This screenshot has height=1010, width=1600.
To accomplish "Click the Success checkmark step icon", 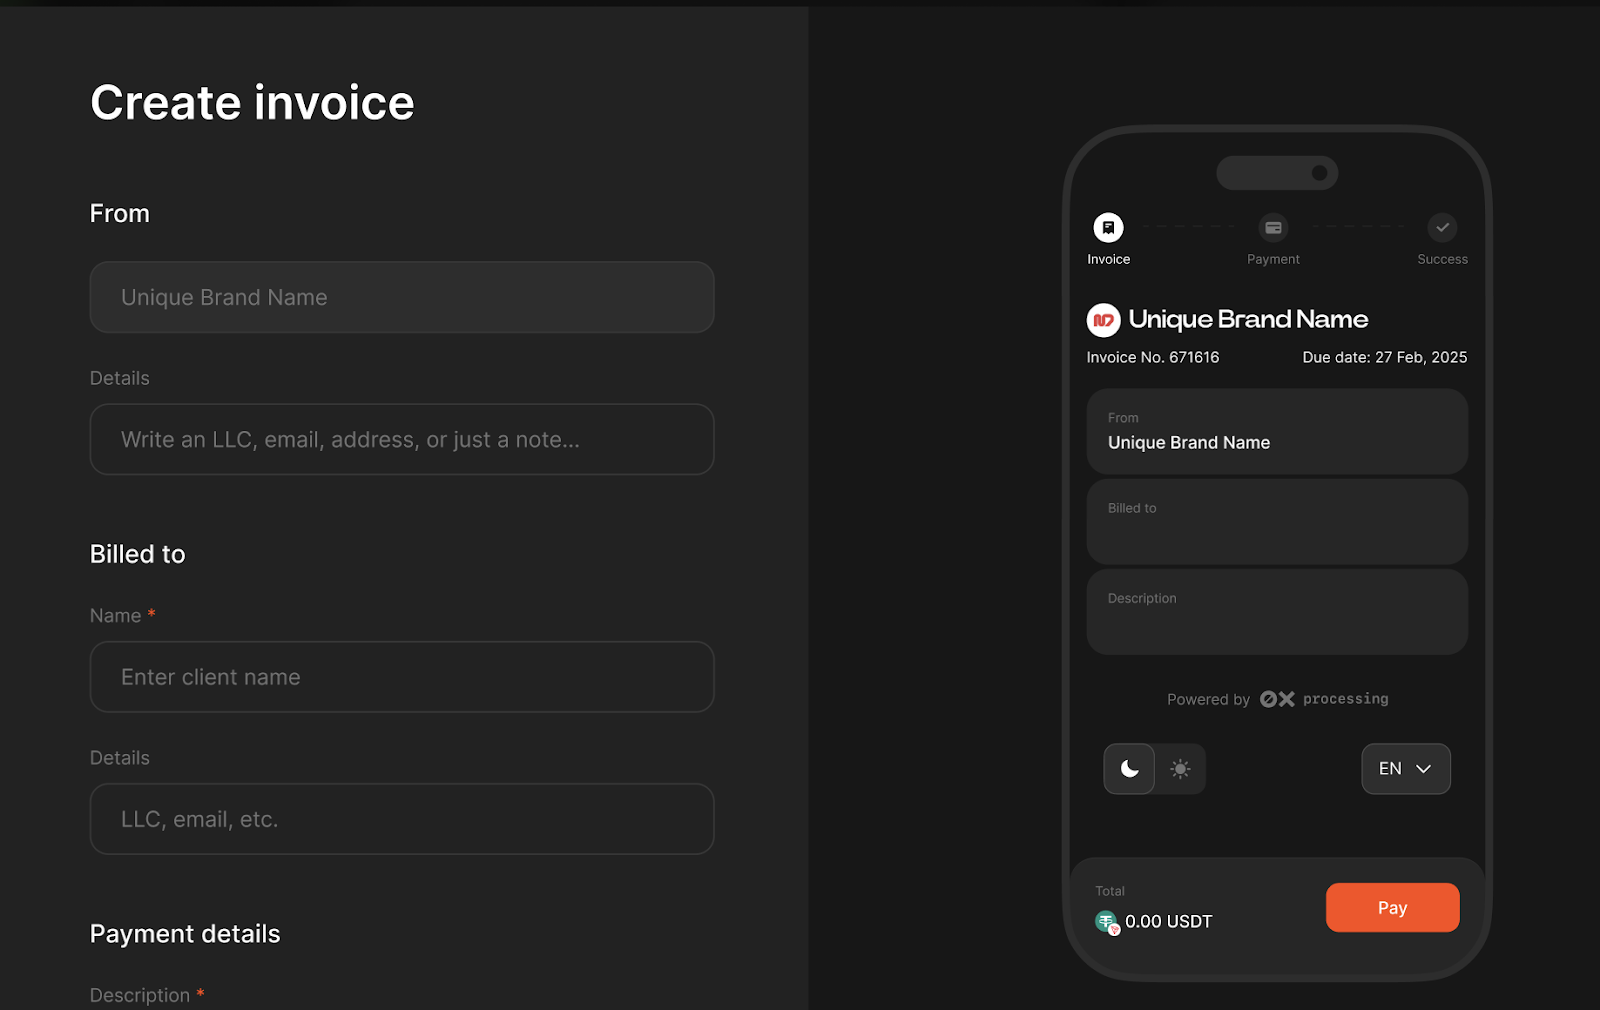I will pos(1442,228).
